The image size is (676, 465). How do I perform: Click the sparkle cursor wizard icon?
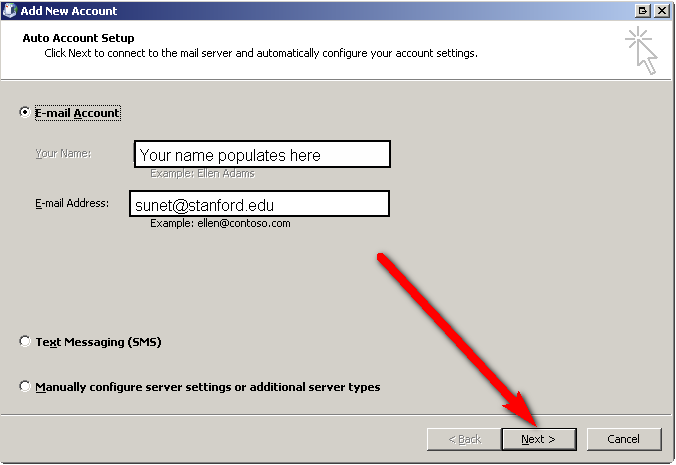pos(641,49)
